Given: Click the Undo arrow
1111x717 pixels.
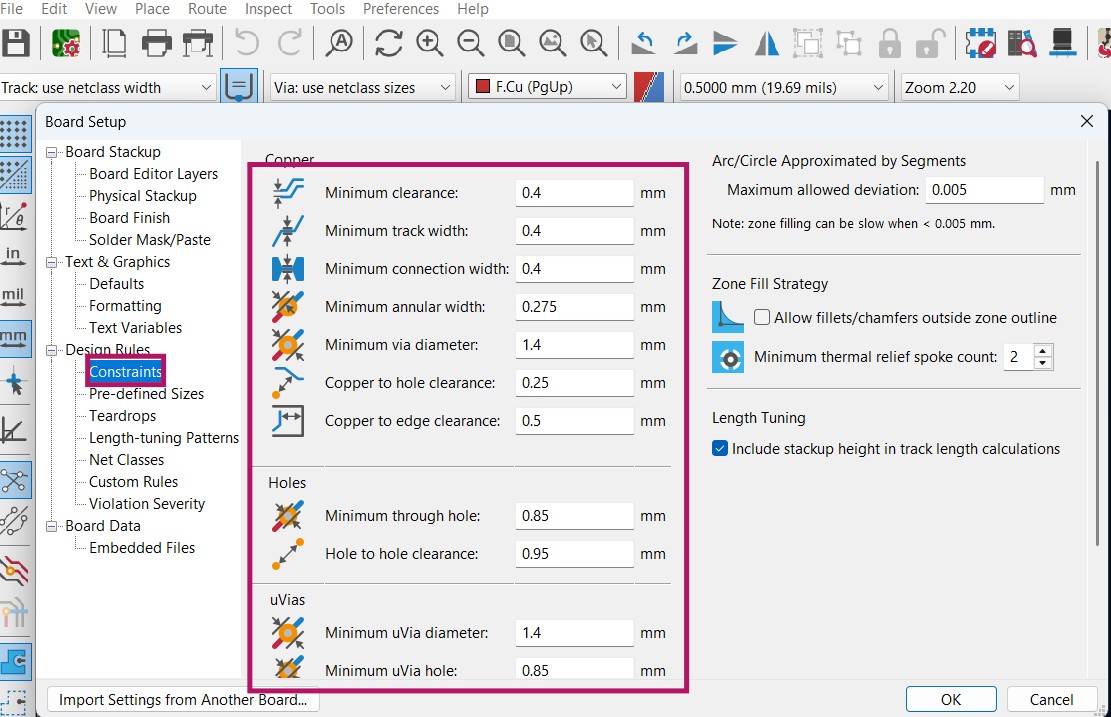Looking at the screenshot, I should tap(247, 44).
